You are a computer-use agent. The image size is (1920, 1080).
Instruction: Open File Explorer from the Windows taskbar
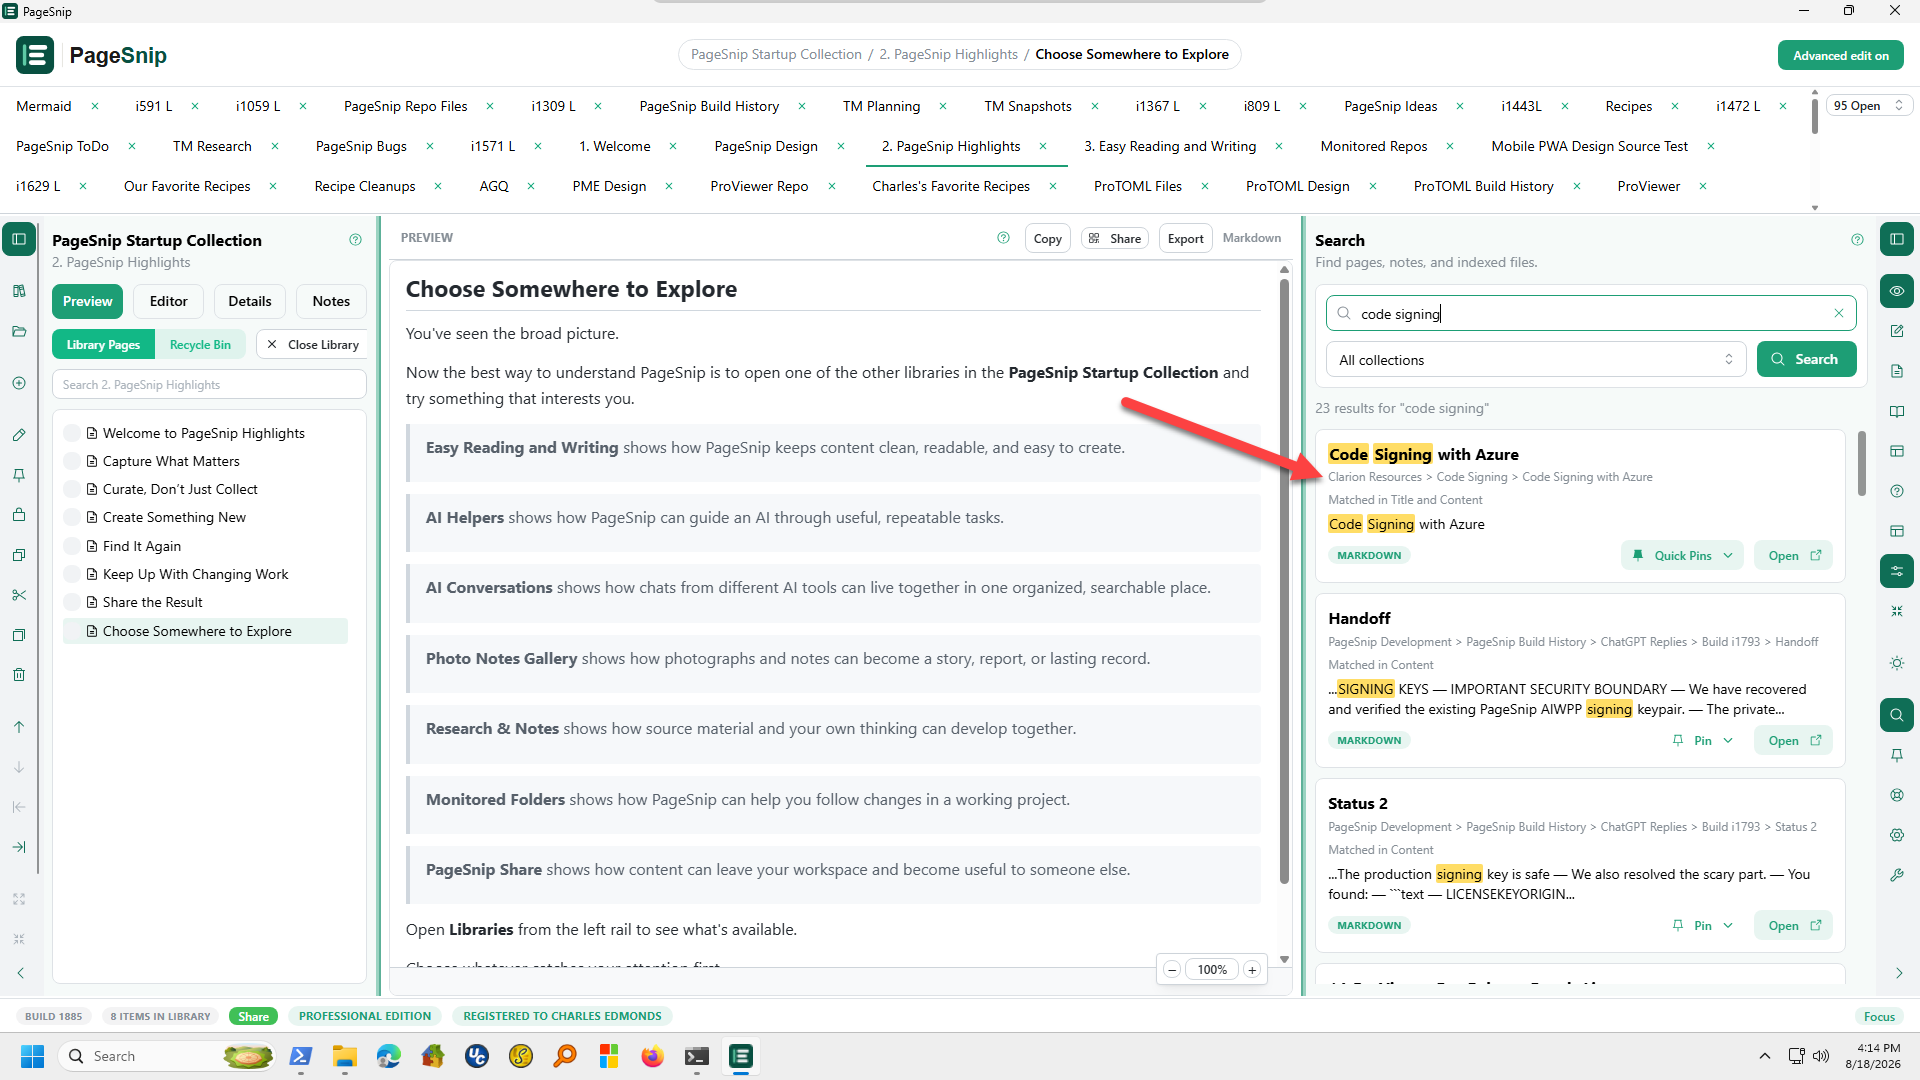click(x=345, y=1056)
